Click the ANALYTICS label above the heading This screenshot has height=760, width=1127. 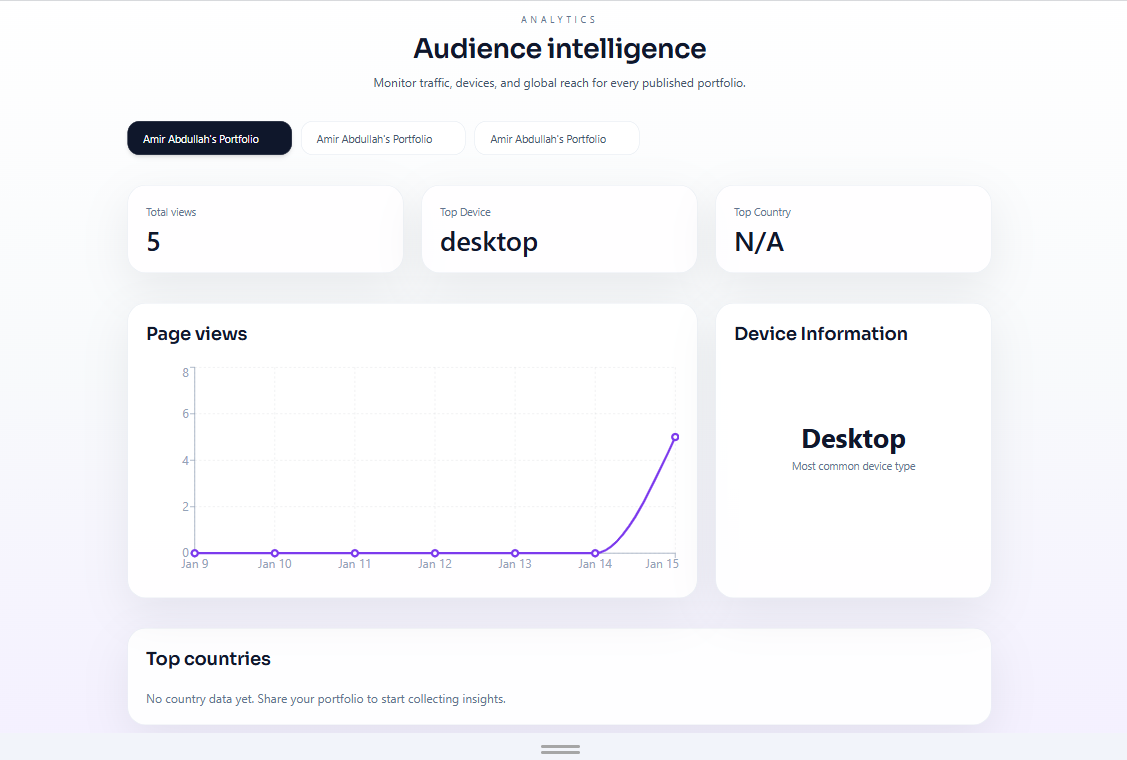pyautogui.click(x=558, y=18)
